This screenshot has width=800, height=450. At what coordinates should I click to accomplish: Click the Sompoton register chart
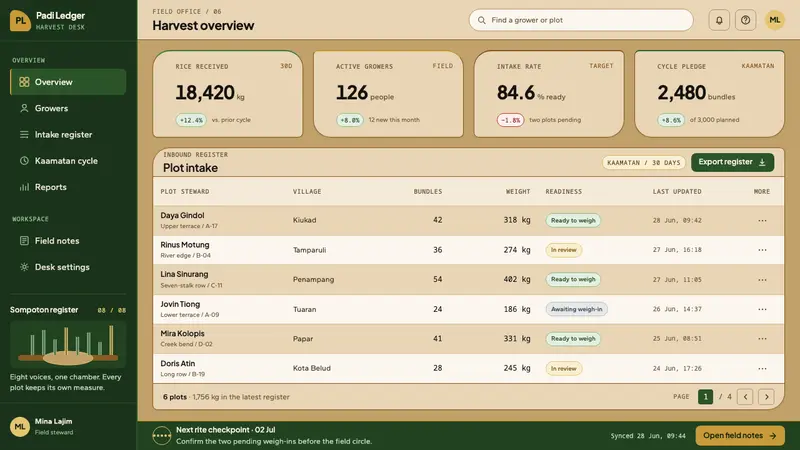[68, 344]
